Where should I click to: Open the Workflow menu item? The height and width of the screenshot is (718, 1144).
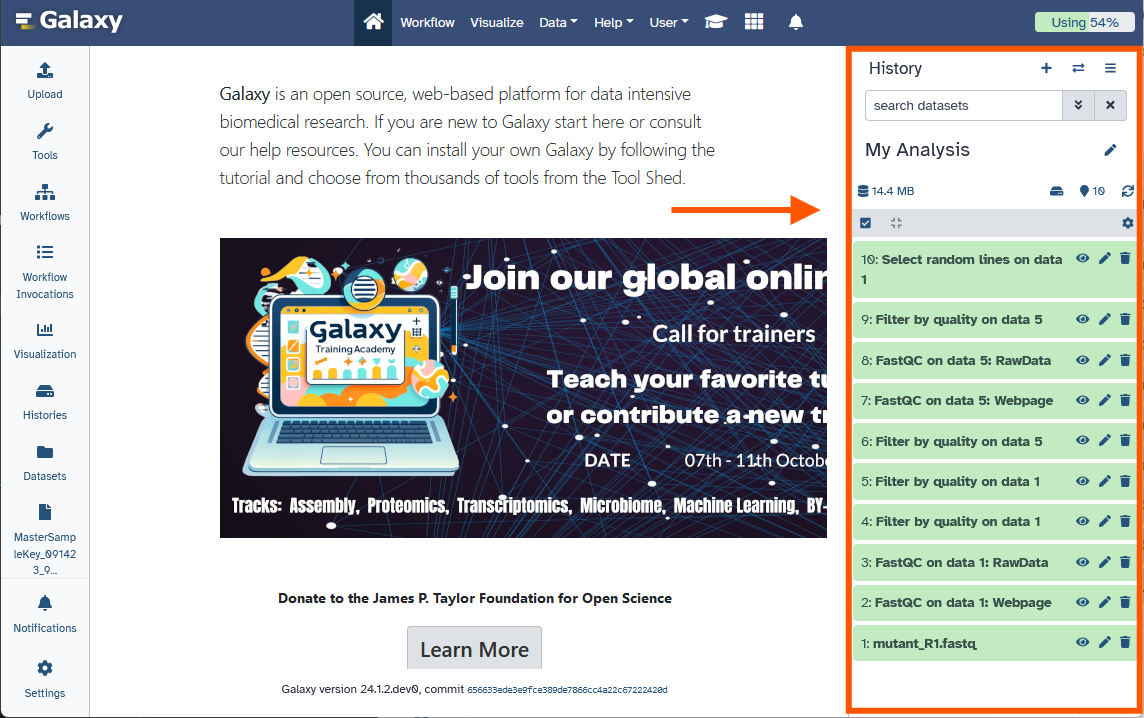[428, 23]
